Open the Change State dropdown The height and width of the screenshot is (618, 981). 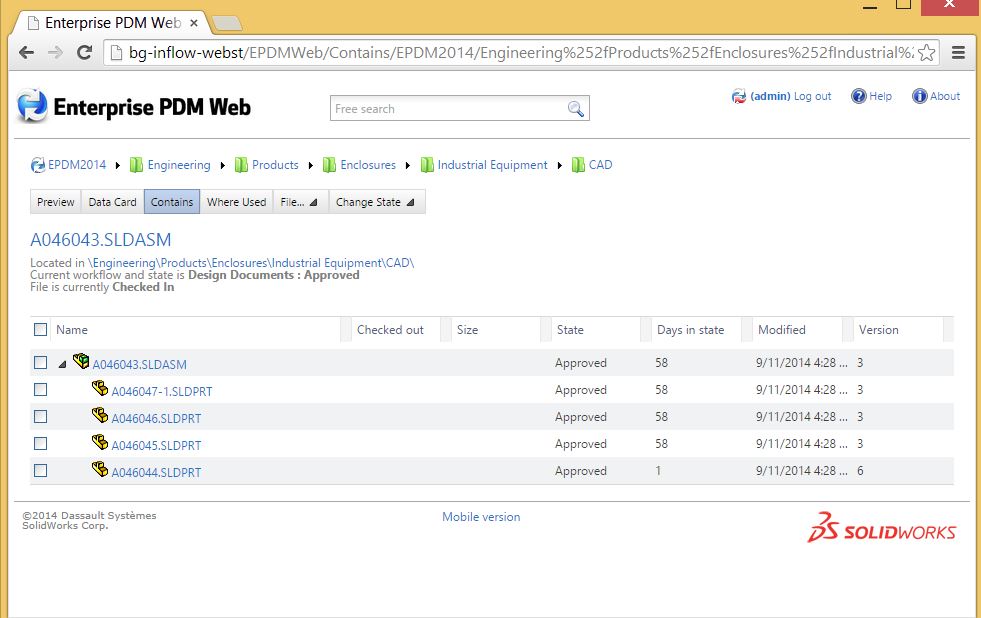[x=376, y=202]
